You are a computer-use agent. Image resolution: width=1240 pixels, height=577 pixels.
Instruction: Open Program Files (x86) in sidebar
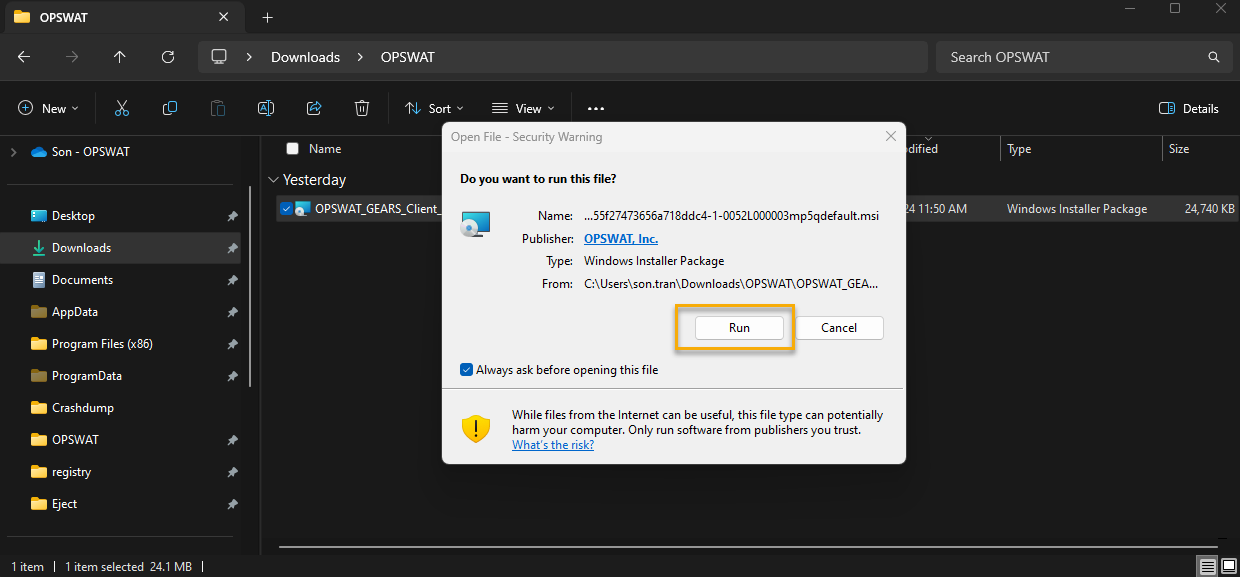(102, 344)
